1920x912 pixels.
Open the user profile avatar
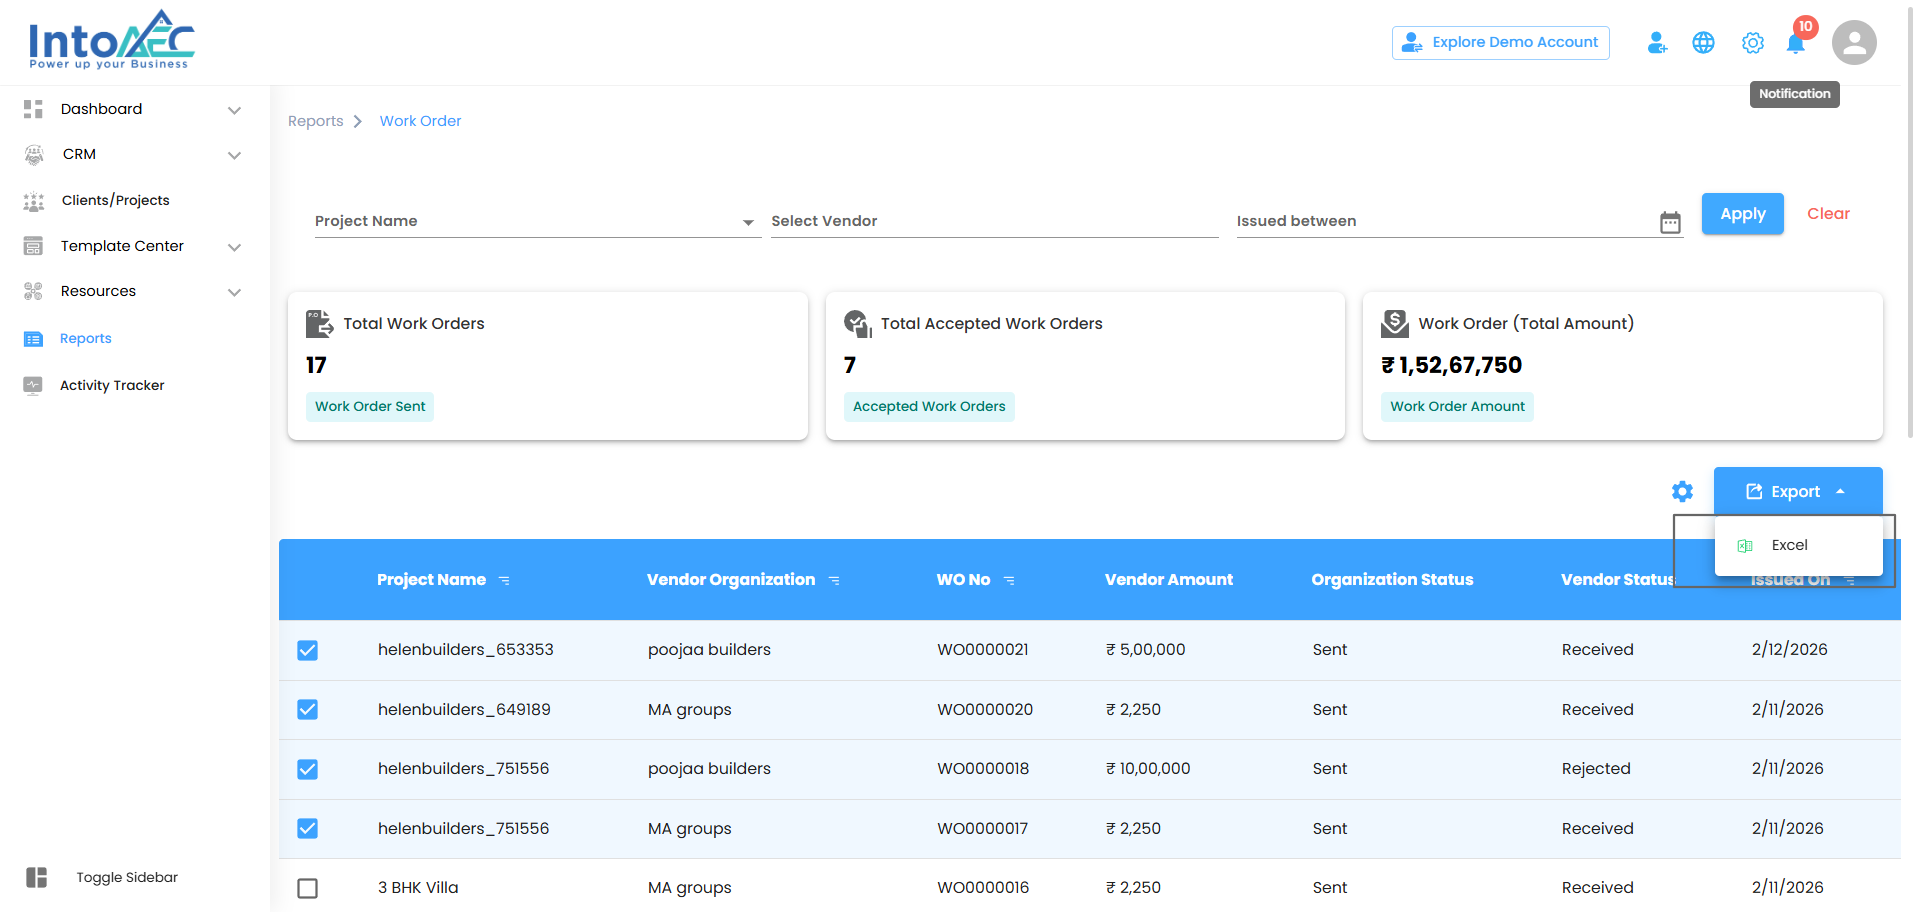point(1853,43)
